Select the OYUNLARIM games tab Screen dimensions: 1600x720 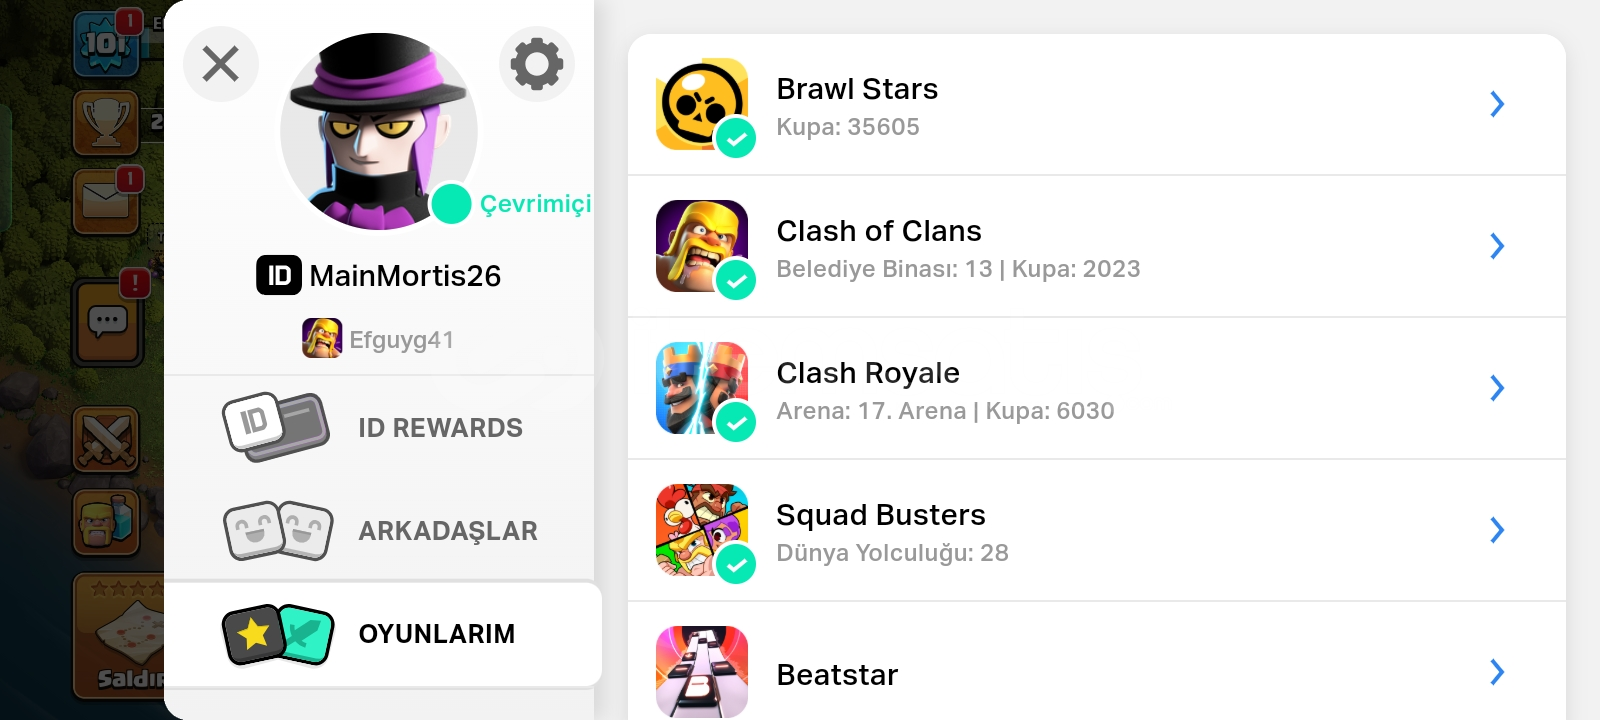384,634
